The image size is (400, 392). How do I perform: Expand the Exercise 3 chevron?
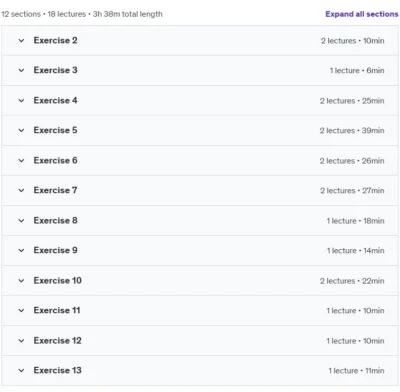pos(21,70)
